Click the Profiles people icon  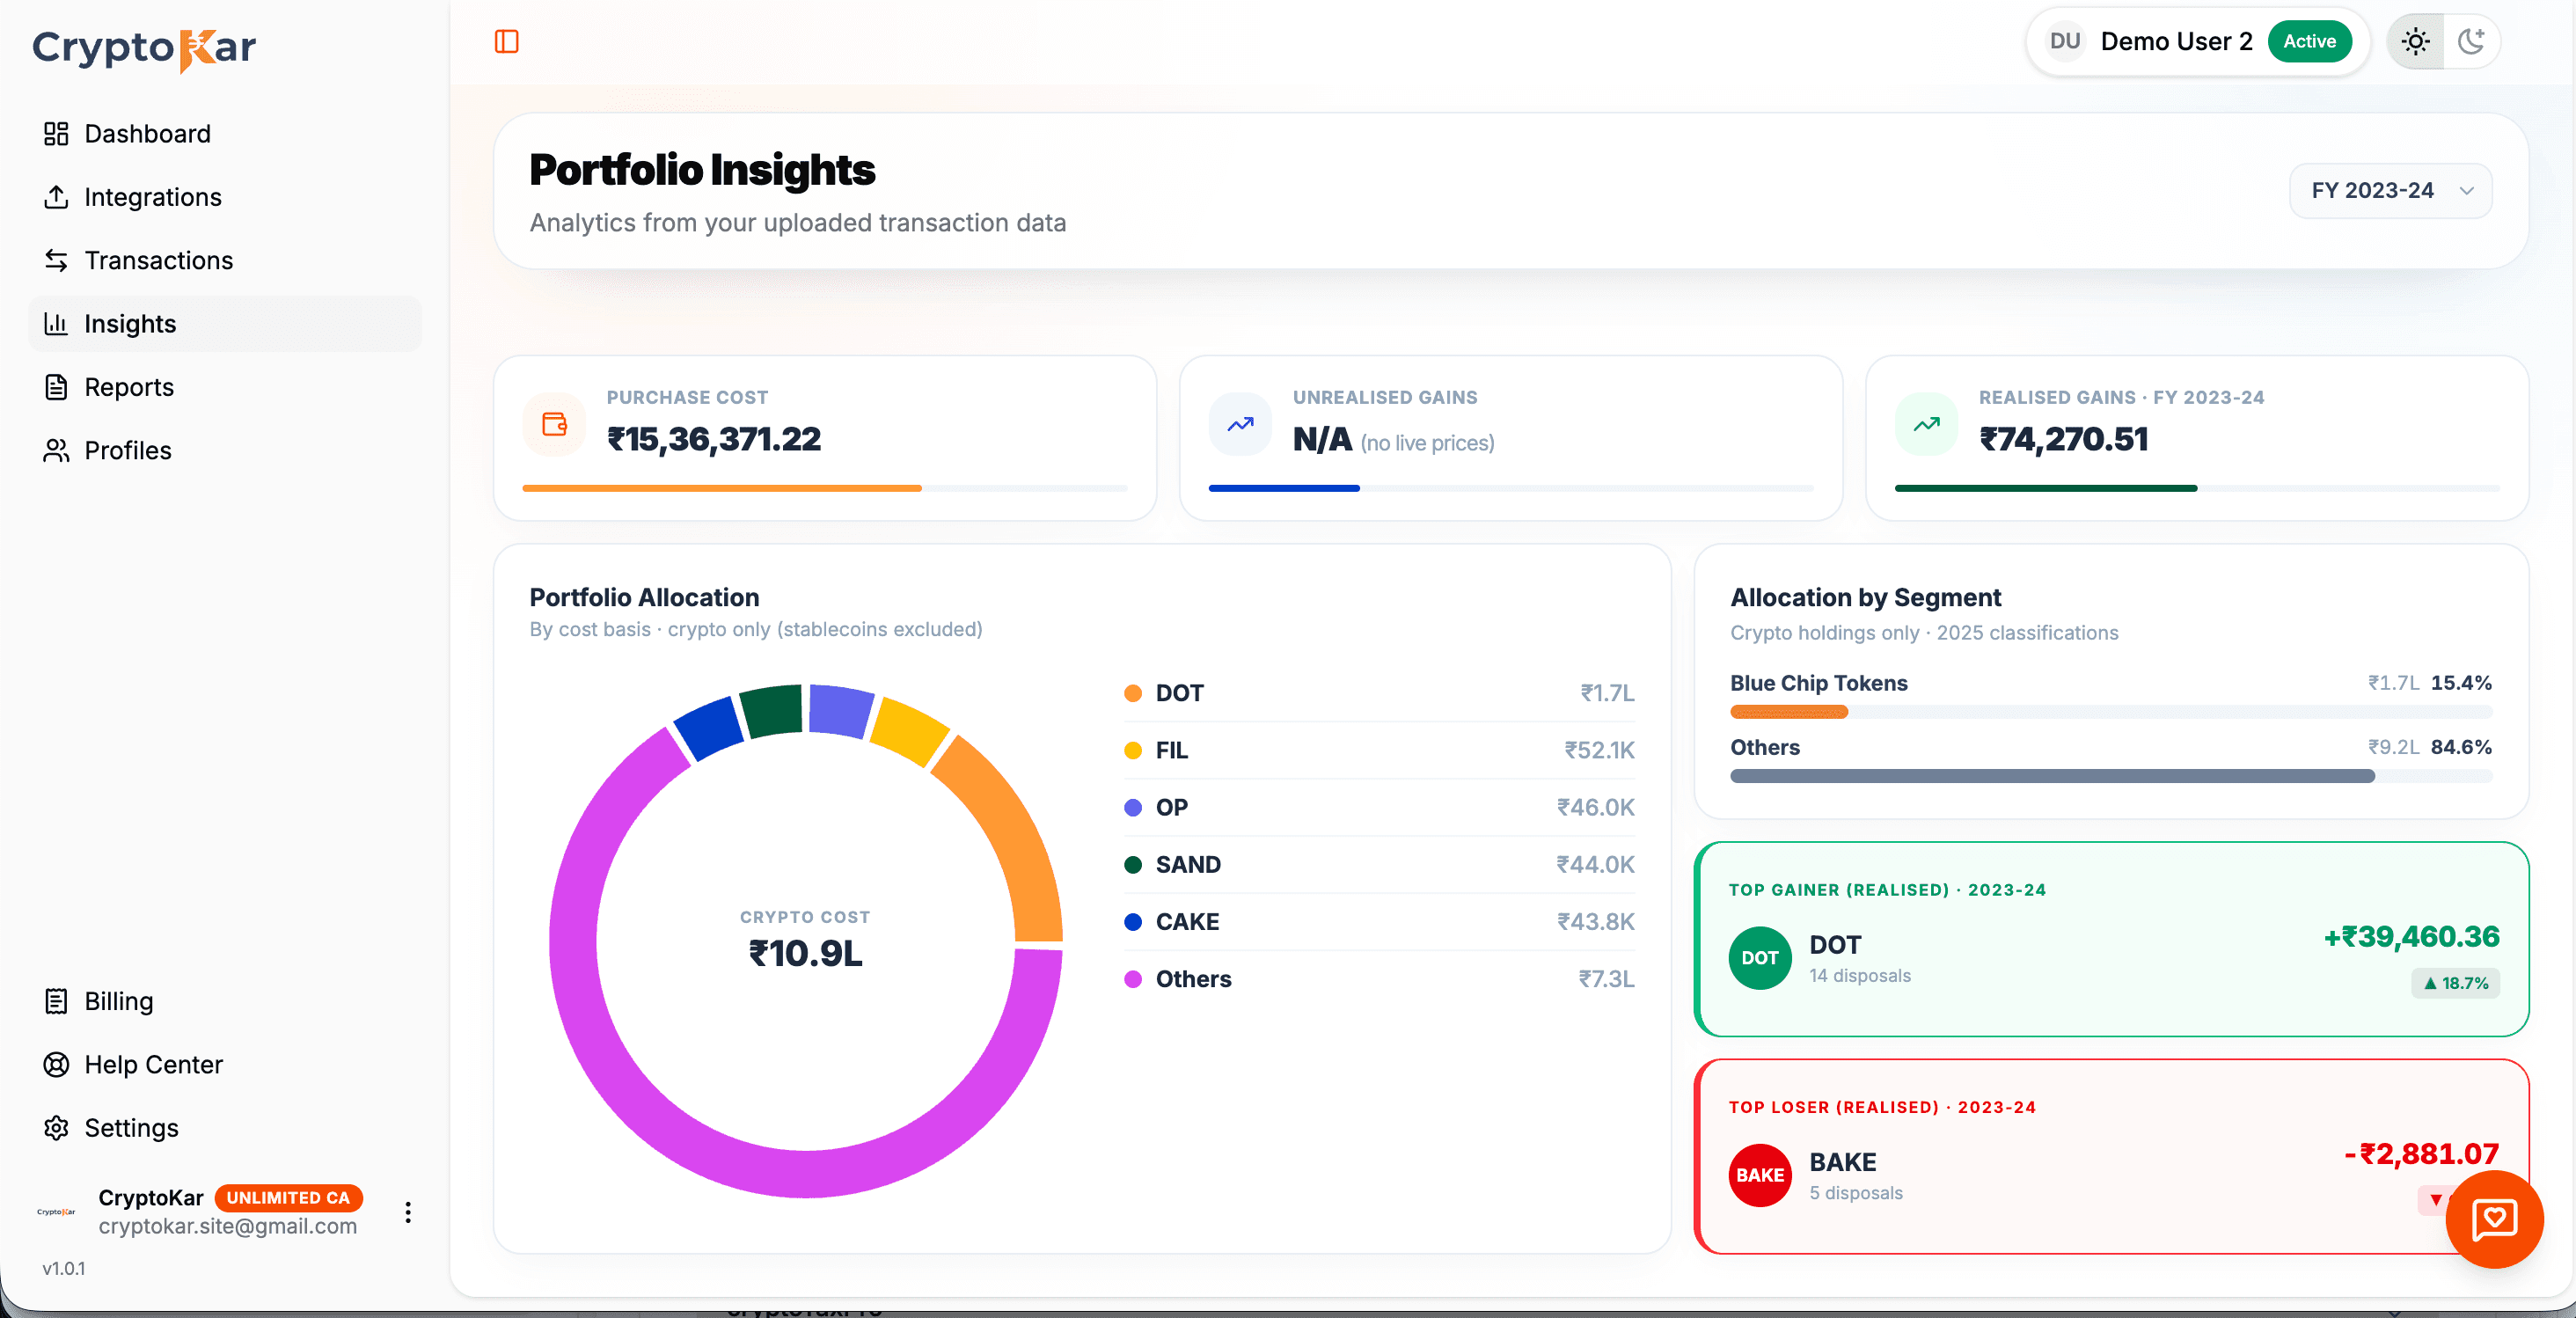(x=56, y=450)
